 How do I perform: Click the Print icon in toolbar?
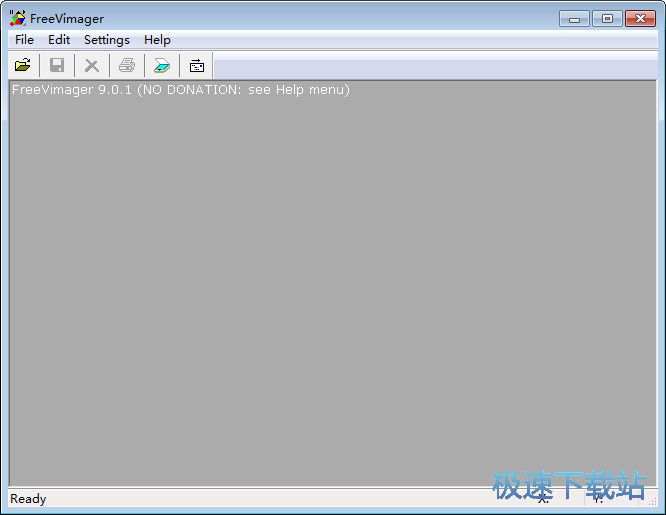click(127, 66)
